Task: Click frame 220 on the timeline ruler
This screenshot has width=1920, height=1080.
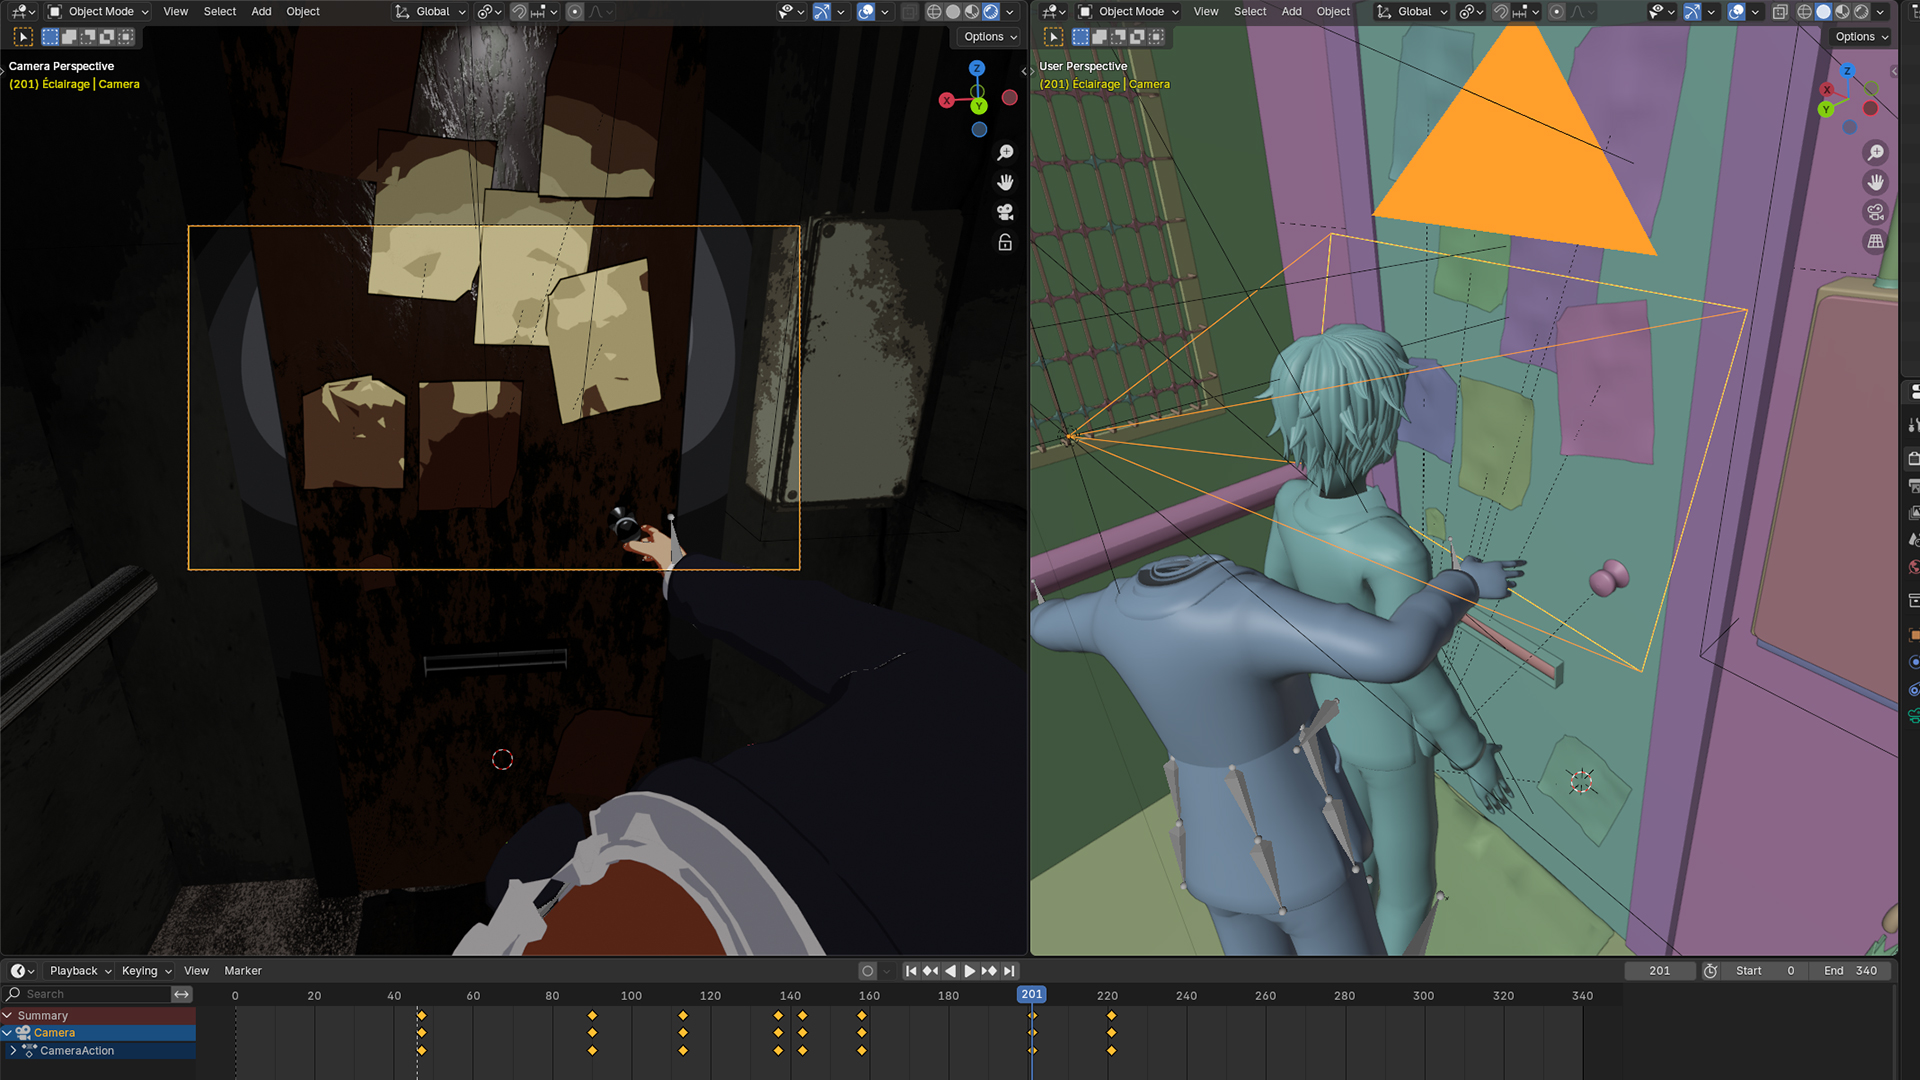Action: pos(1107,996)
